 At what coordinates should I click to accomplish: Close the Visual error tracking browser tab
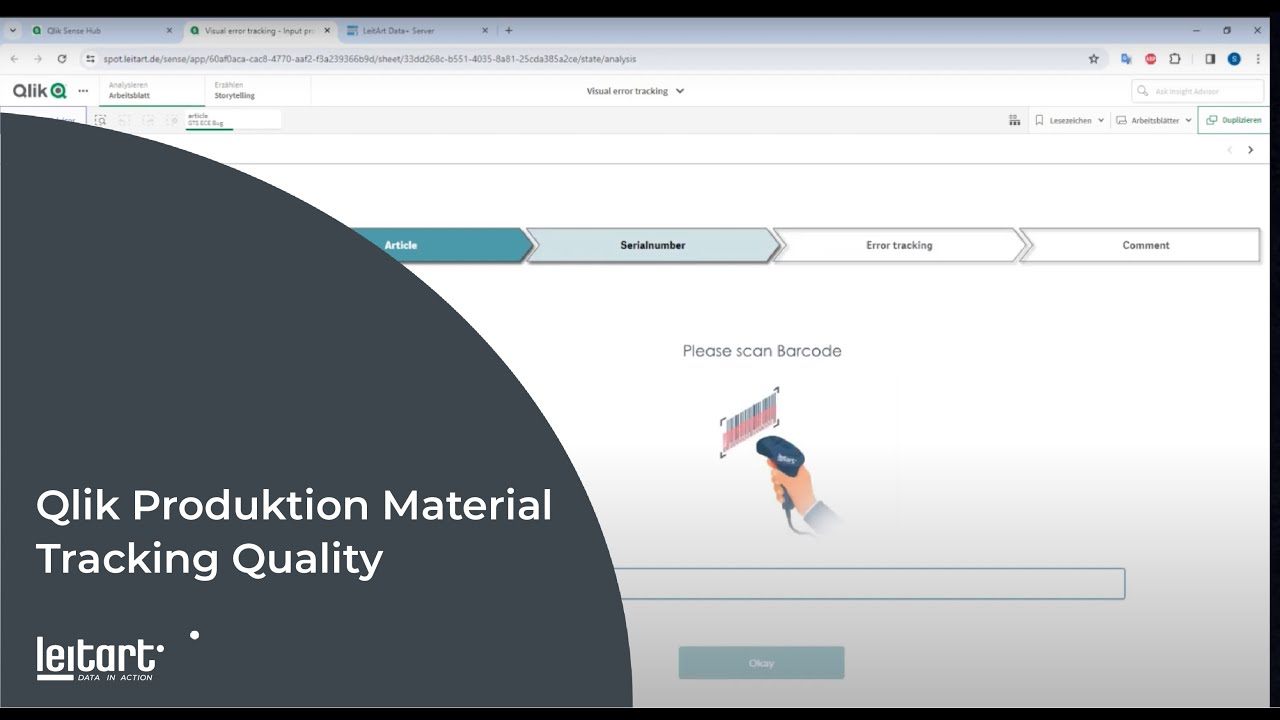point(327,31)
